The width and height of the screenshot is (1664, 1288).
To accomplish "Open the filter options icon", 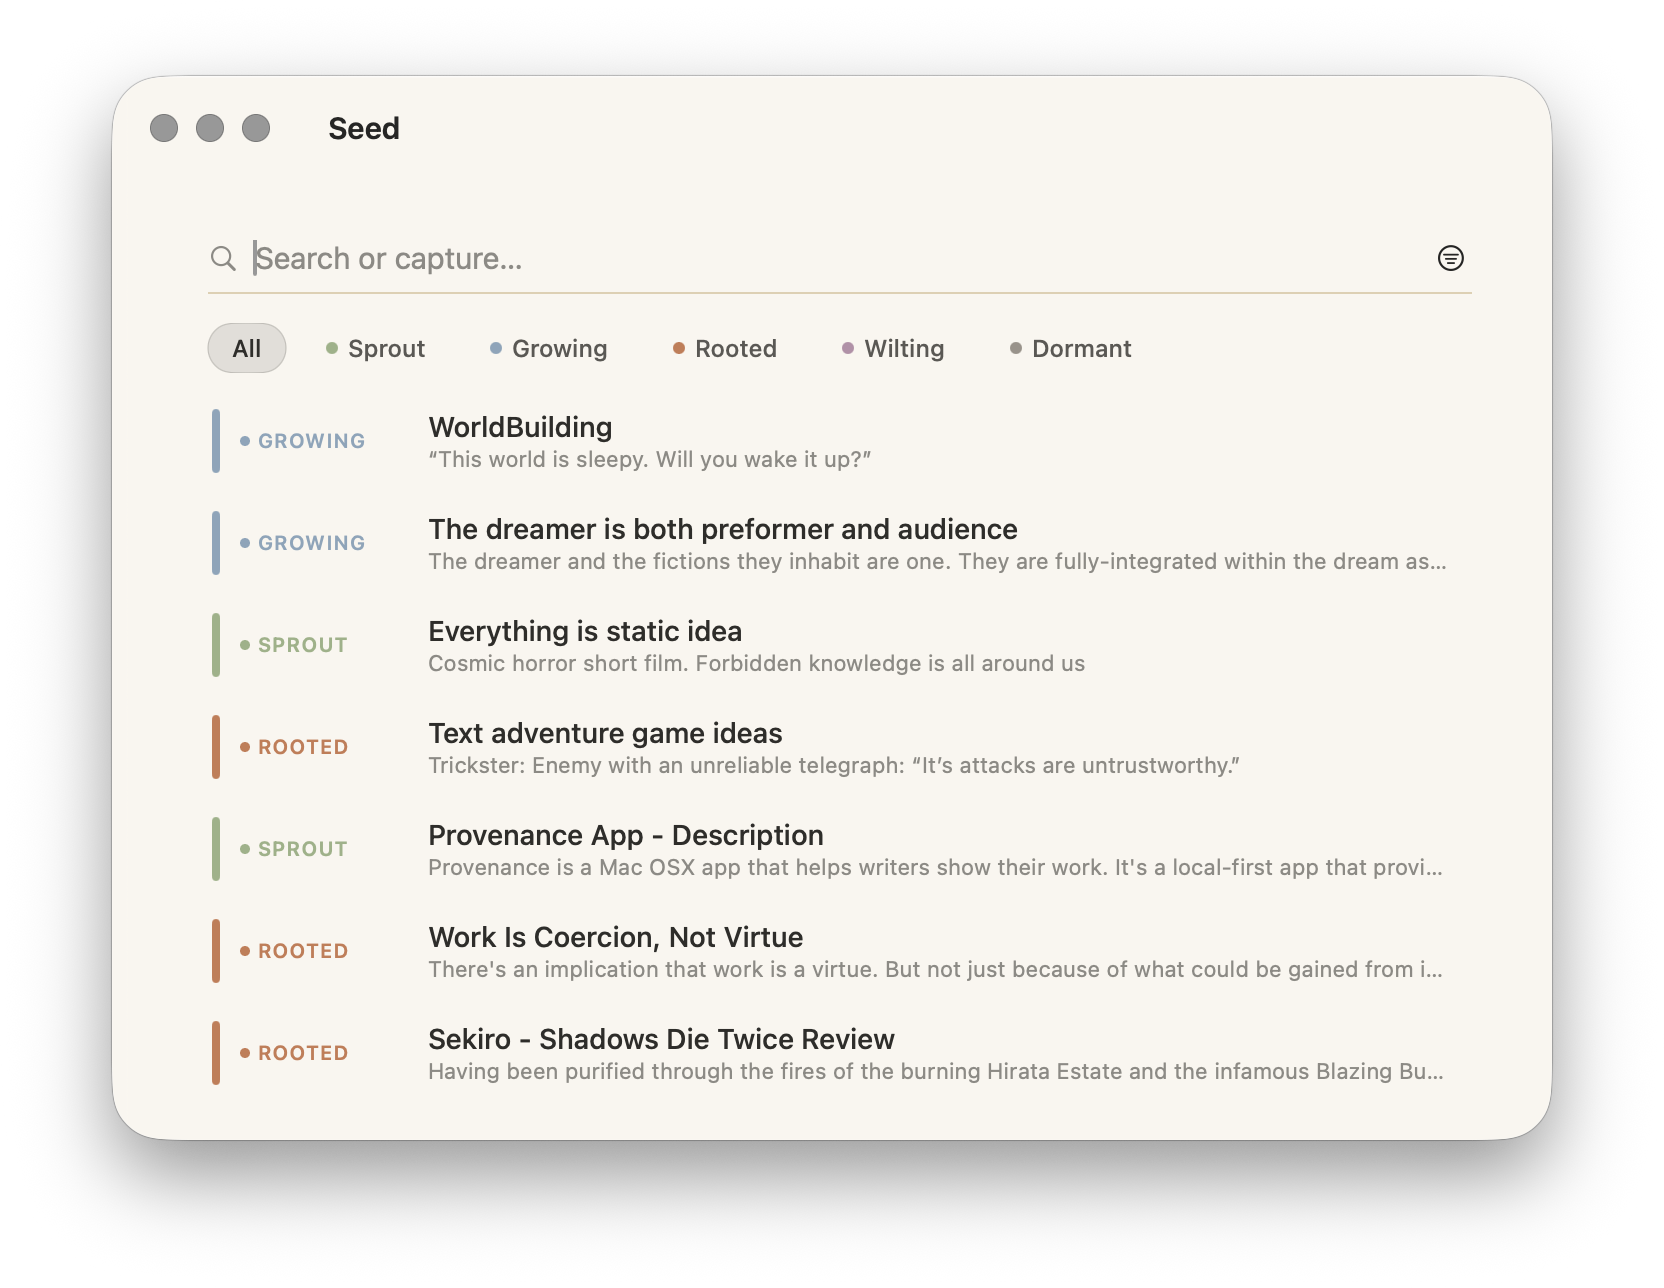I will click(x=1450, y=258).
